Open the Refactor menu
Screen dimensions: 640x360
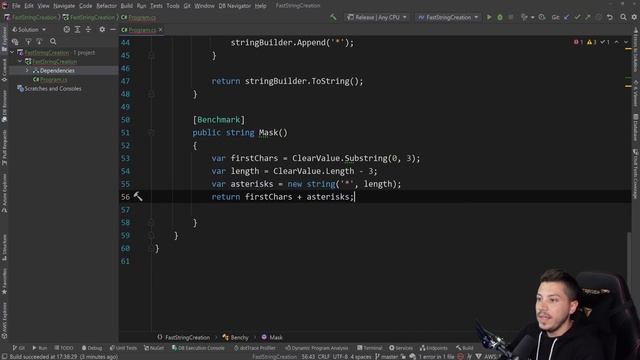pyautogui.click(x=106, y=6)
